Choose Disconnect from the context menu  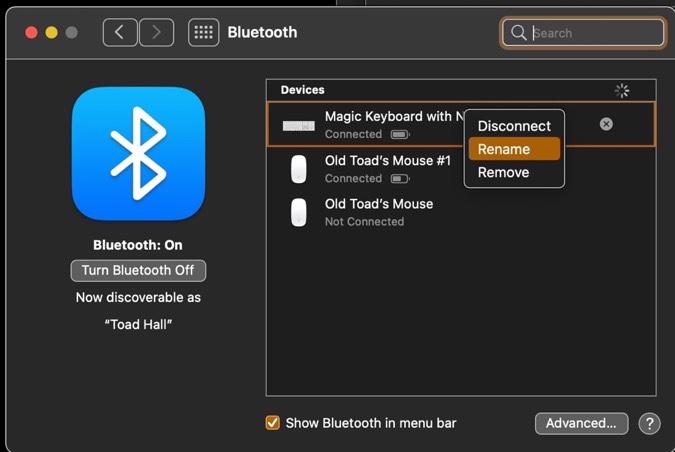pos(514,126)
